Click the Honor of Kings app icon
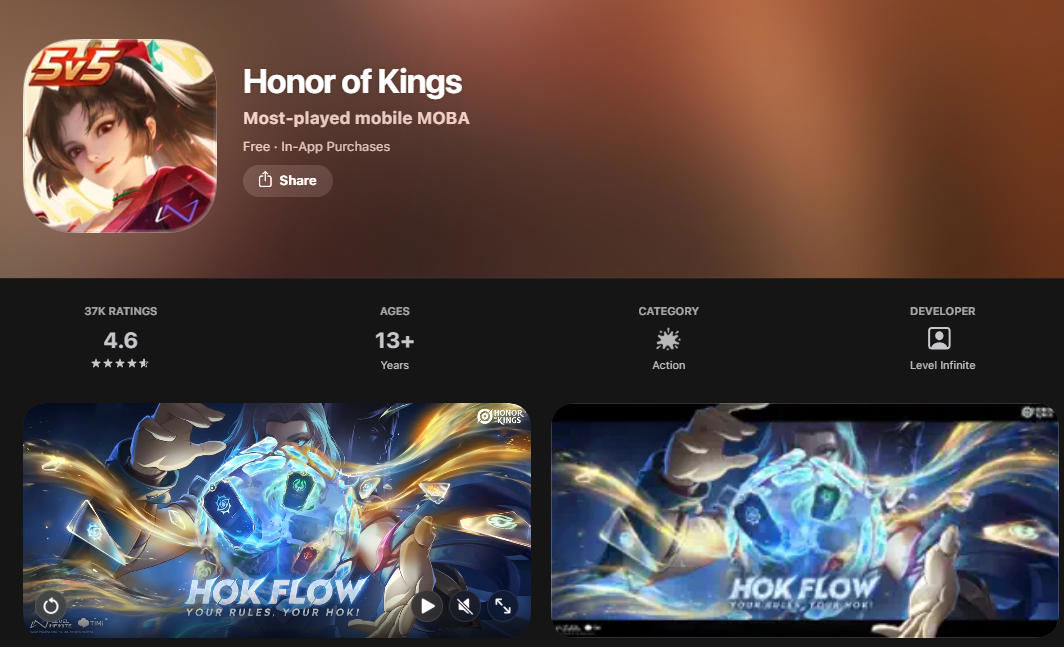1064x647 pixels. [120, 135]
